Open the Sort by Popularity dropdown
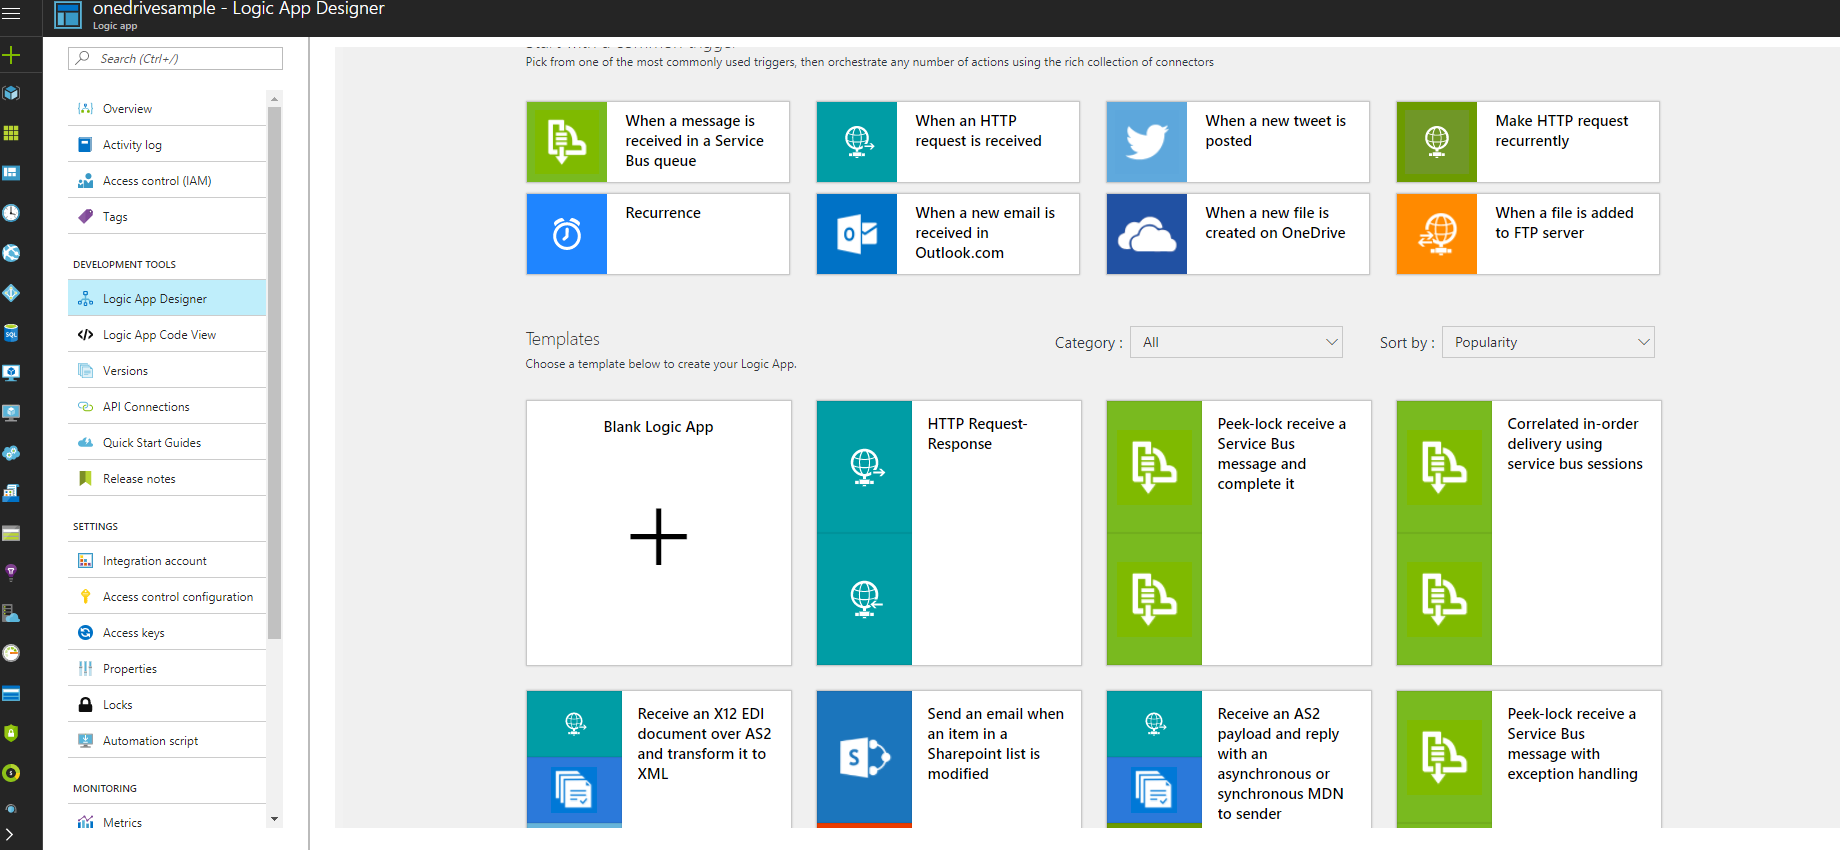The image size is (1840, 850). 1548,342
